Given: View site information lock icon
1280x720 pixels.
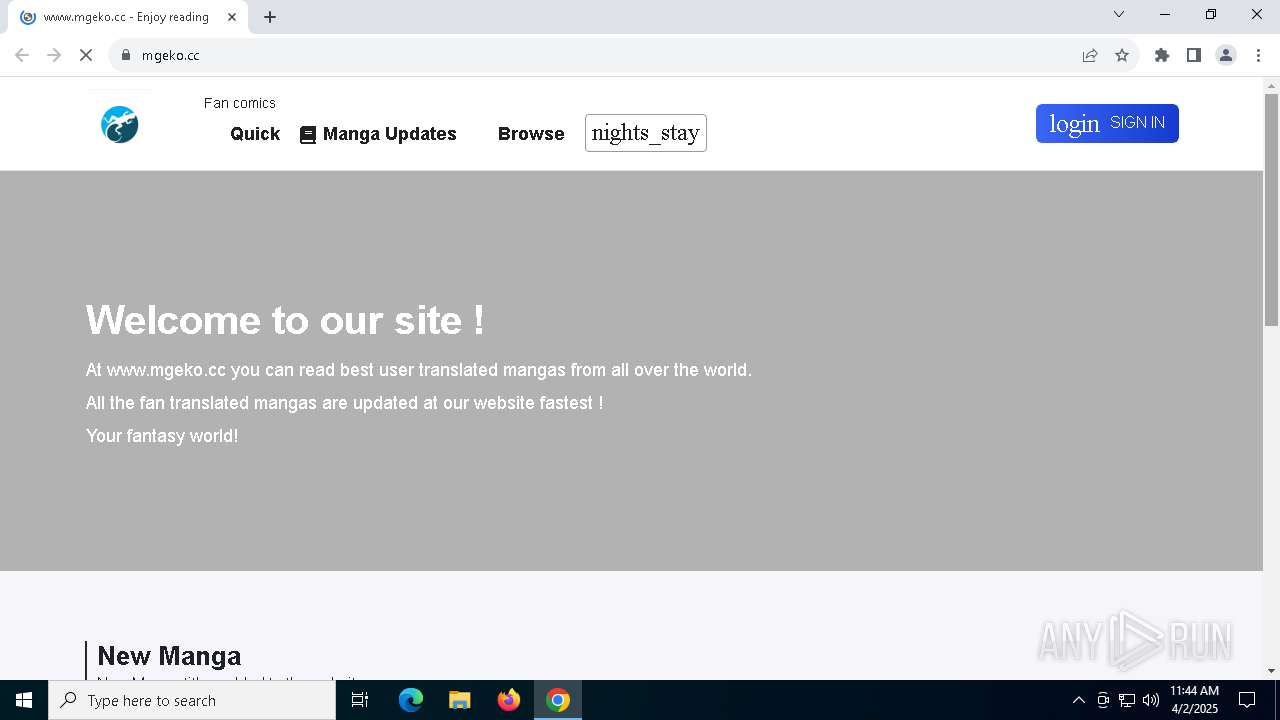Looking at the screenshot, I should tap(126, 55).
